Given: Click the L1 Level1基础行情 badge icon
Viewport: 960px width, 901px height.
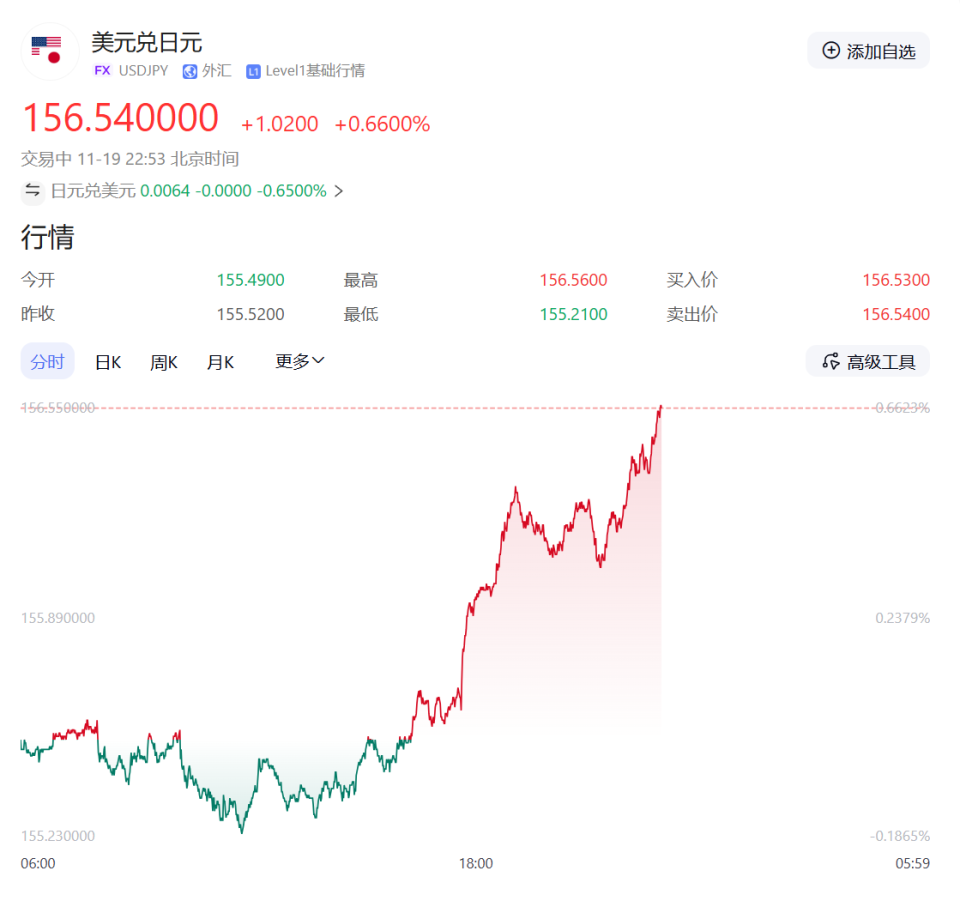Looking at the screenshot, I should [x=253, y=71].
